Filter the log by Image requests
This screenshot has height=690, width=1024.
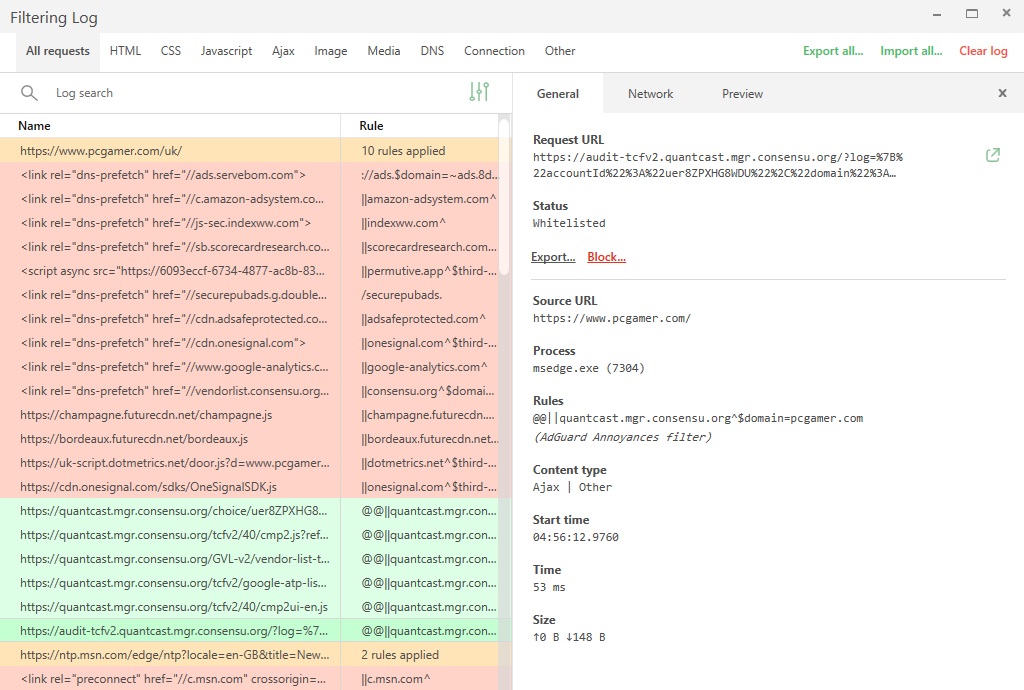point(330,51)
